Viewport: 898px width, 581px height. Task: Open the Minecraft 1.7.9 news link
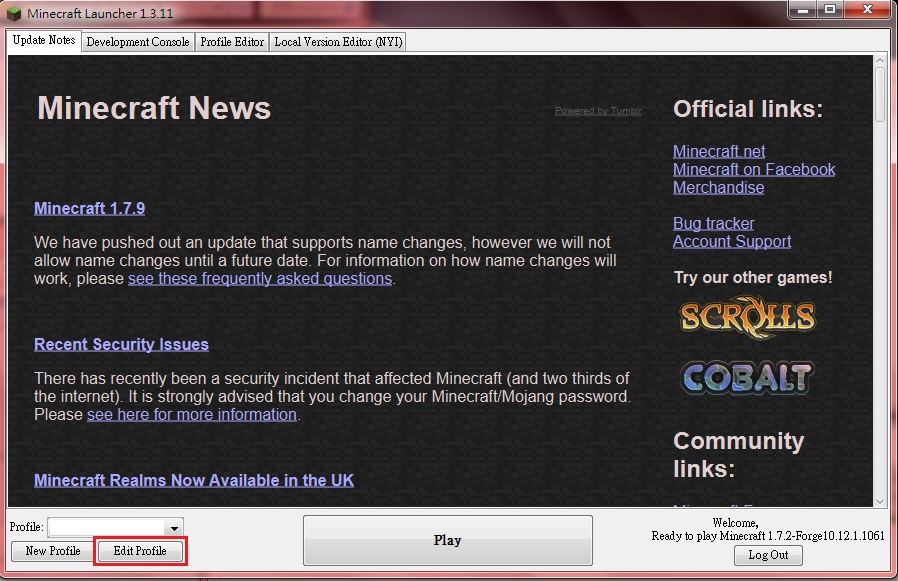(x=89, y=209)
